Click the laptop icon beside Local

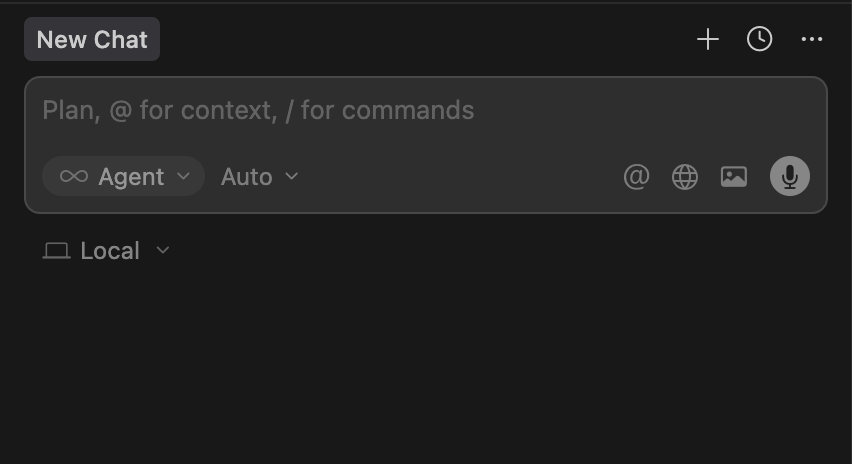56,251
